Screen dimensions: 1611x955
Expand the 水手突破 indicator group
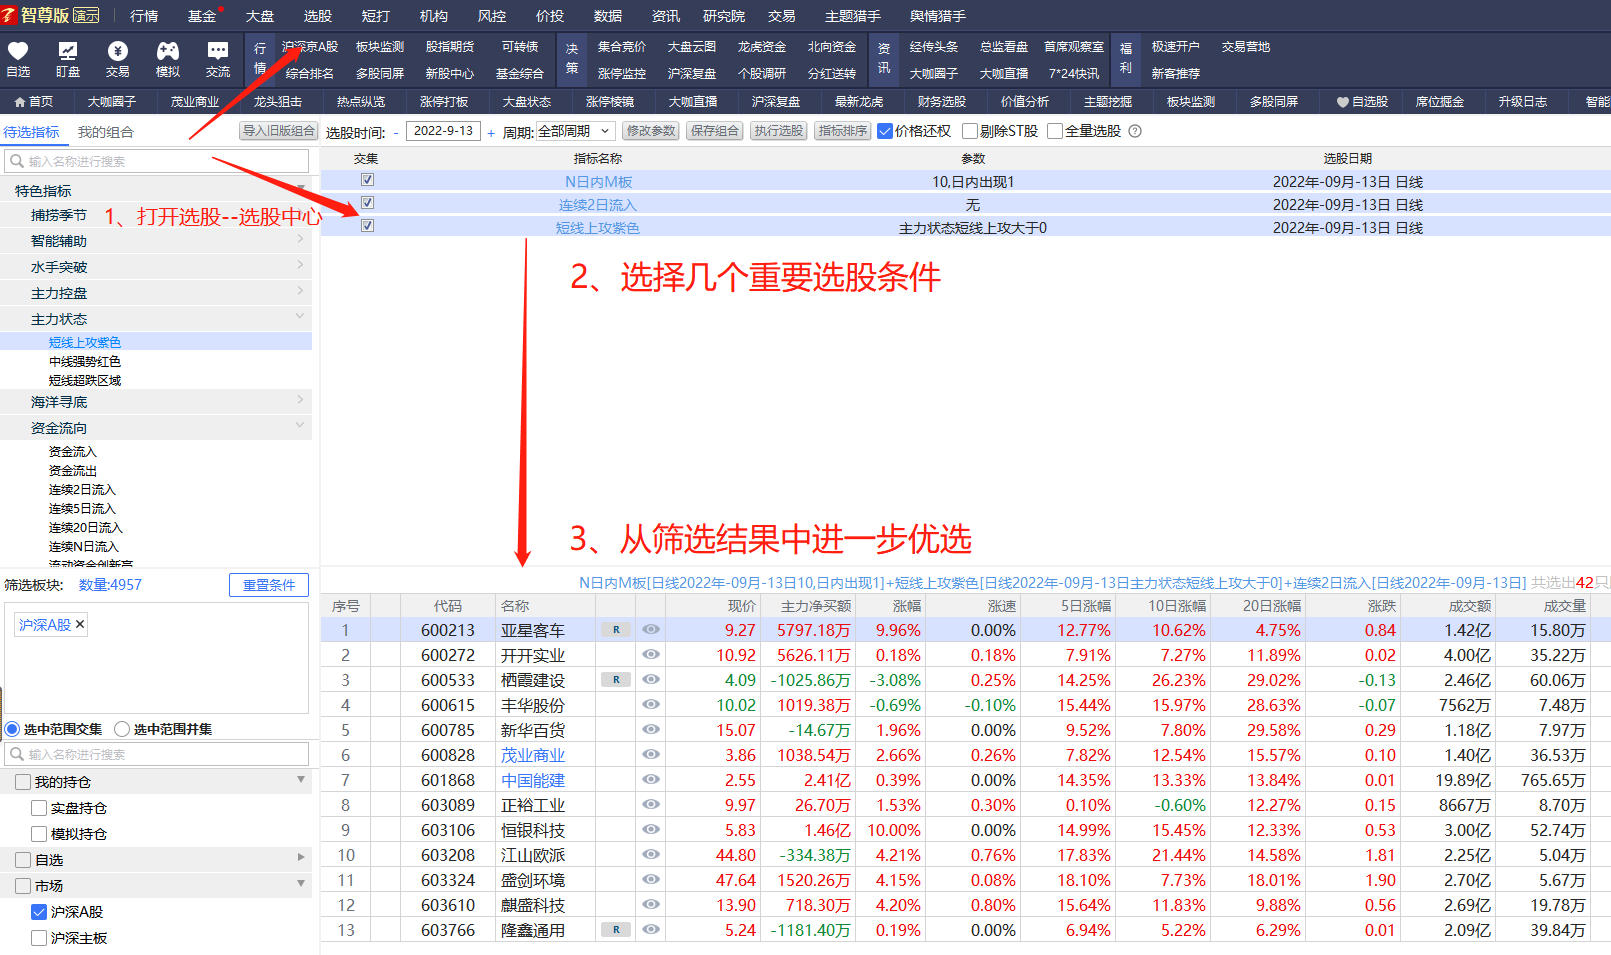click(x=300, y=266)
